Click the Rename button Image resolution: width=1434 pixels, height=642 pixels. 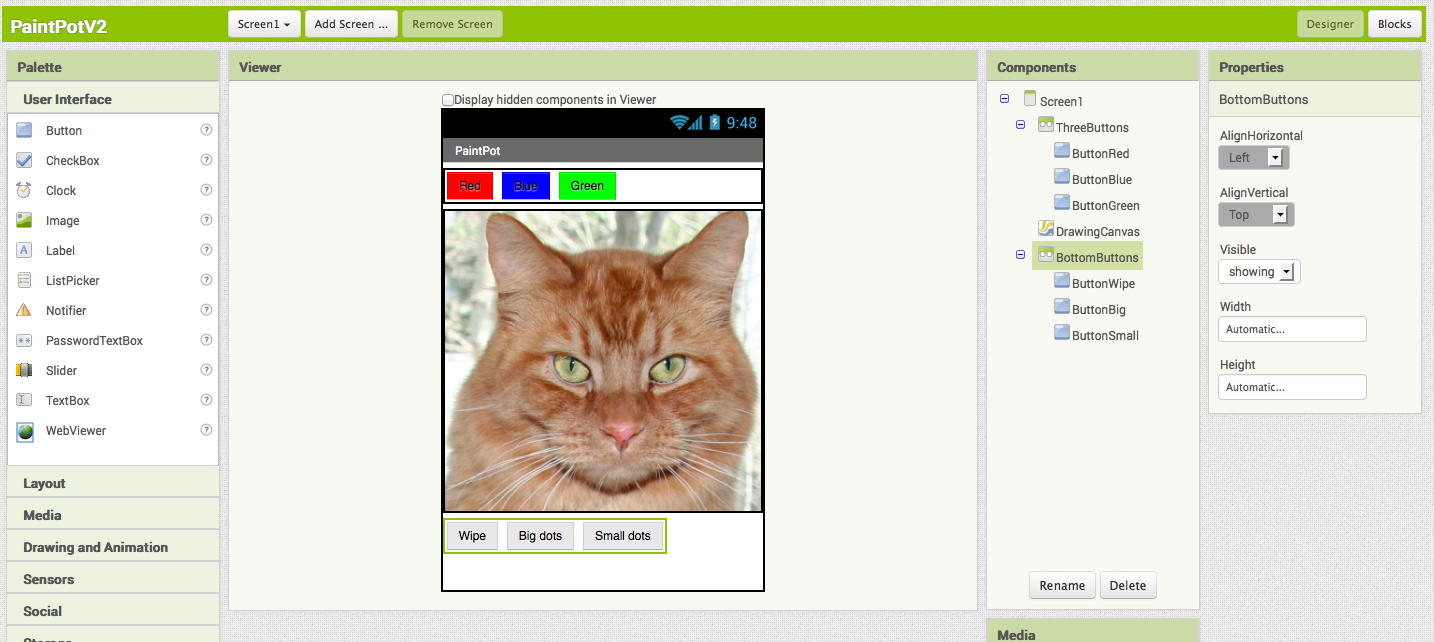(x=1061, y=586)
